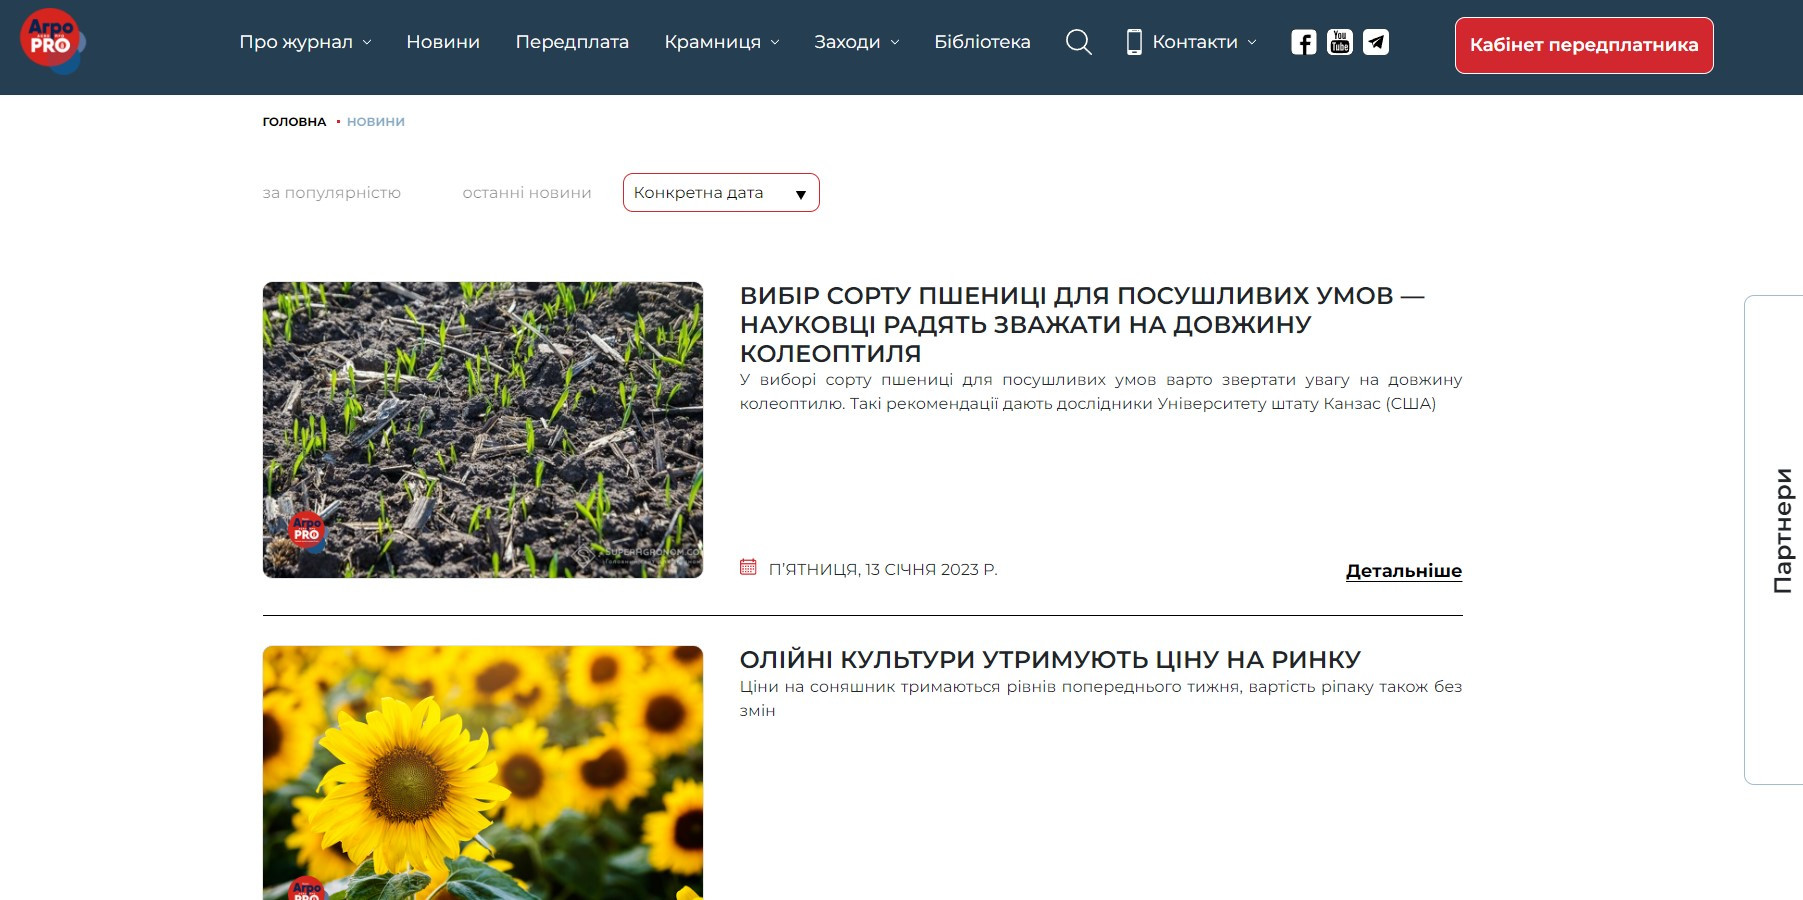Open the Партнери side panel tab
Image resolution: width=1803 pixels, height=900 pixels.
[x=1781, y=530]
